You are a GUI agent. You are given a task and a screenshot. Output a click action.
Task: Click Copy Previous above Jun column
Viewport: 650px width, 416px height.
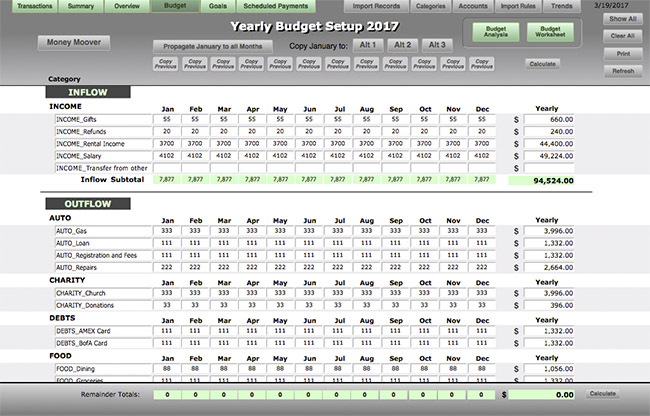309,64
